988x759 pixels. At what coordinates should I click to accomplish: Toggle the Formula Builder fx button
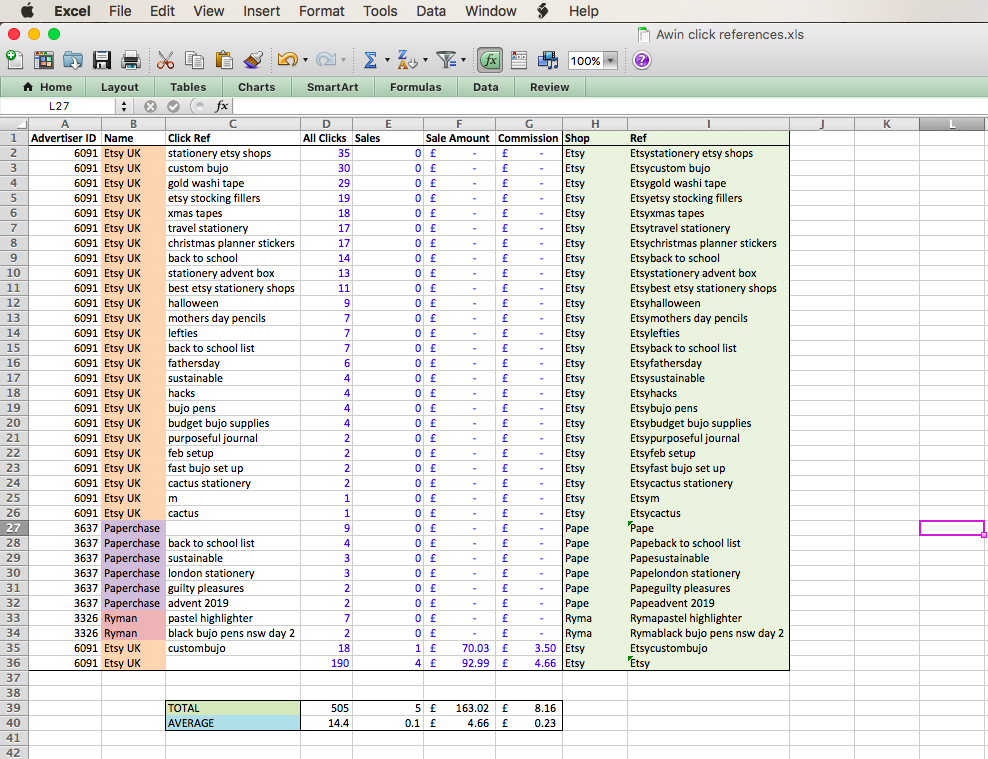click(x=490, y=60)
